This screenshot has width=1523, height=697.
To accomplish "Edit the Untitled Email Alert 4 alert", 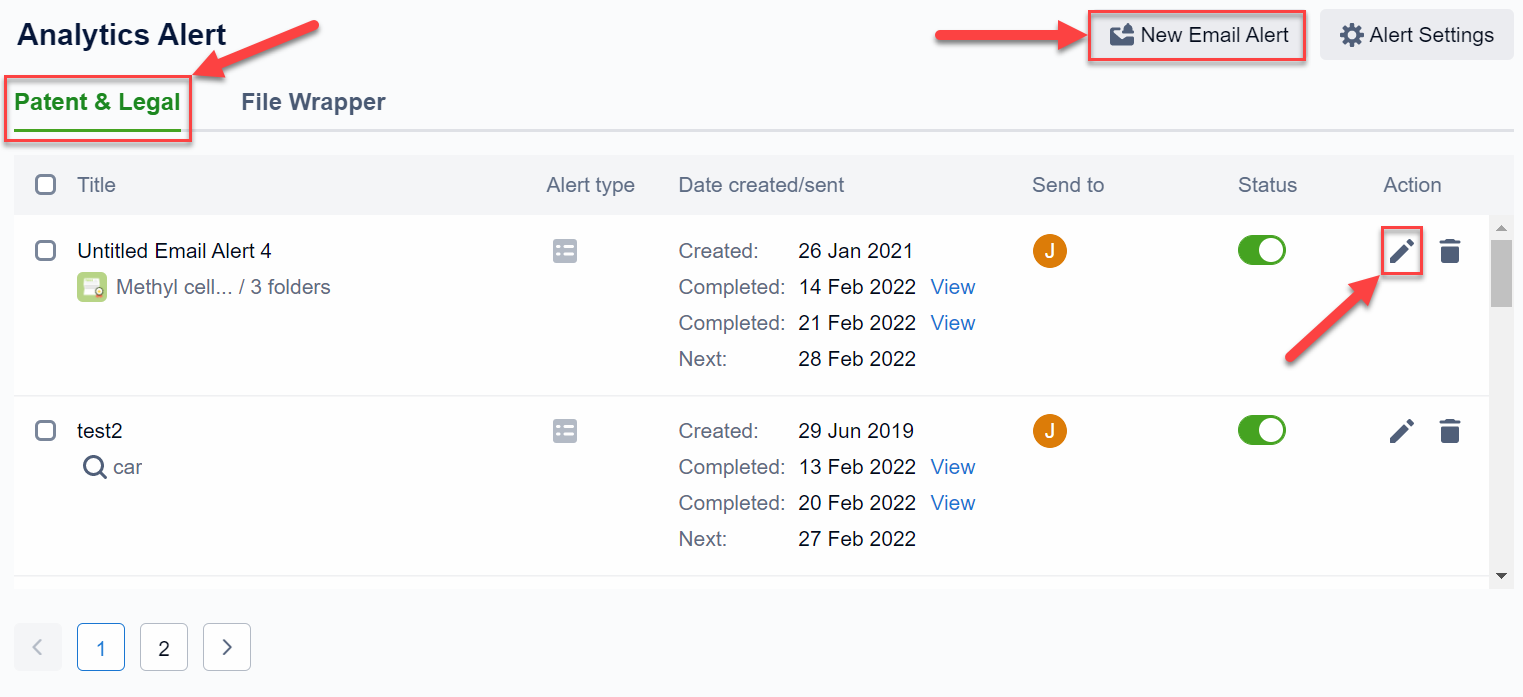I will tap(1402, 252).
